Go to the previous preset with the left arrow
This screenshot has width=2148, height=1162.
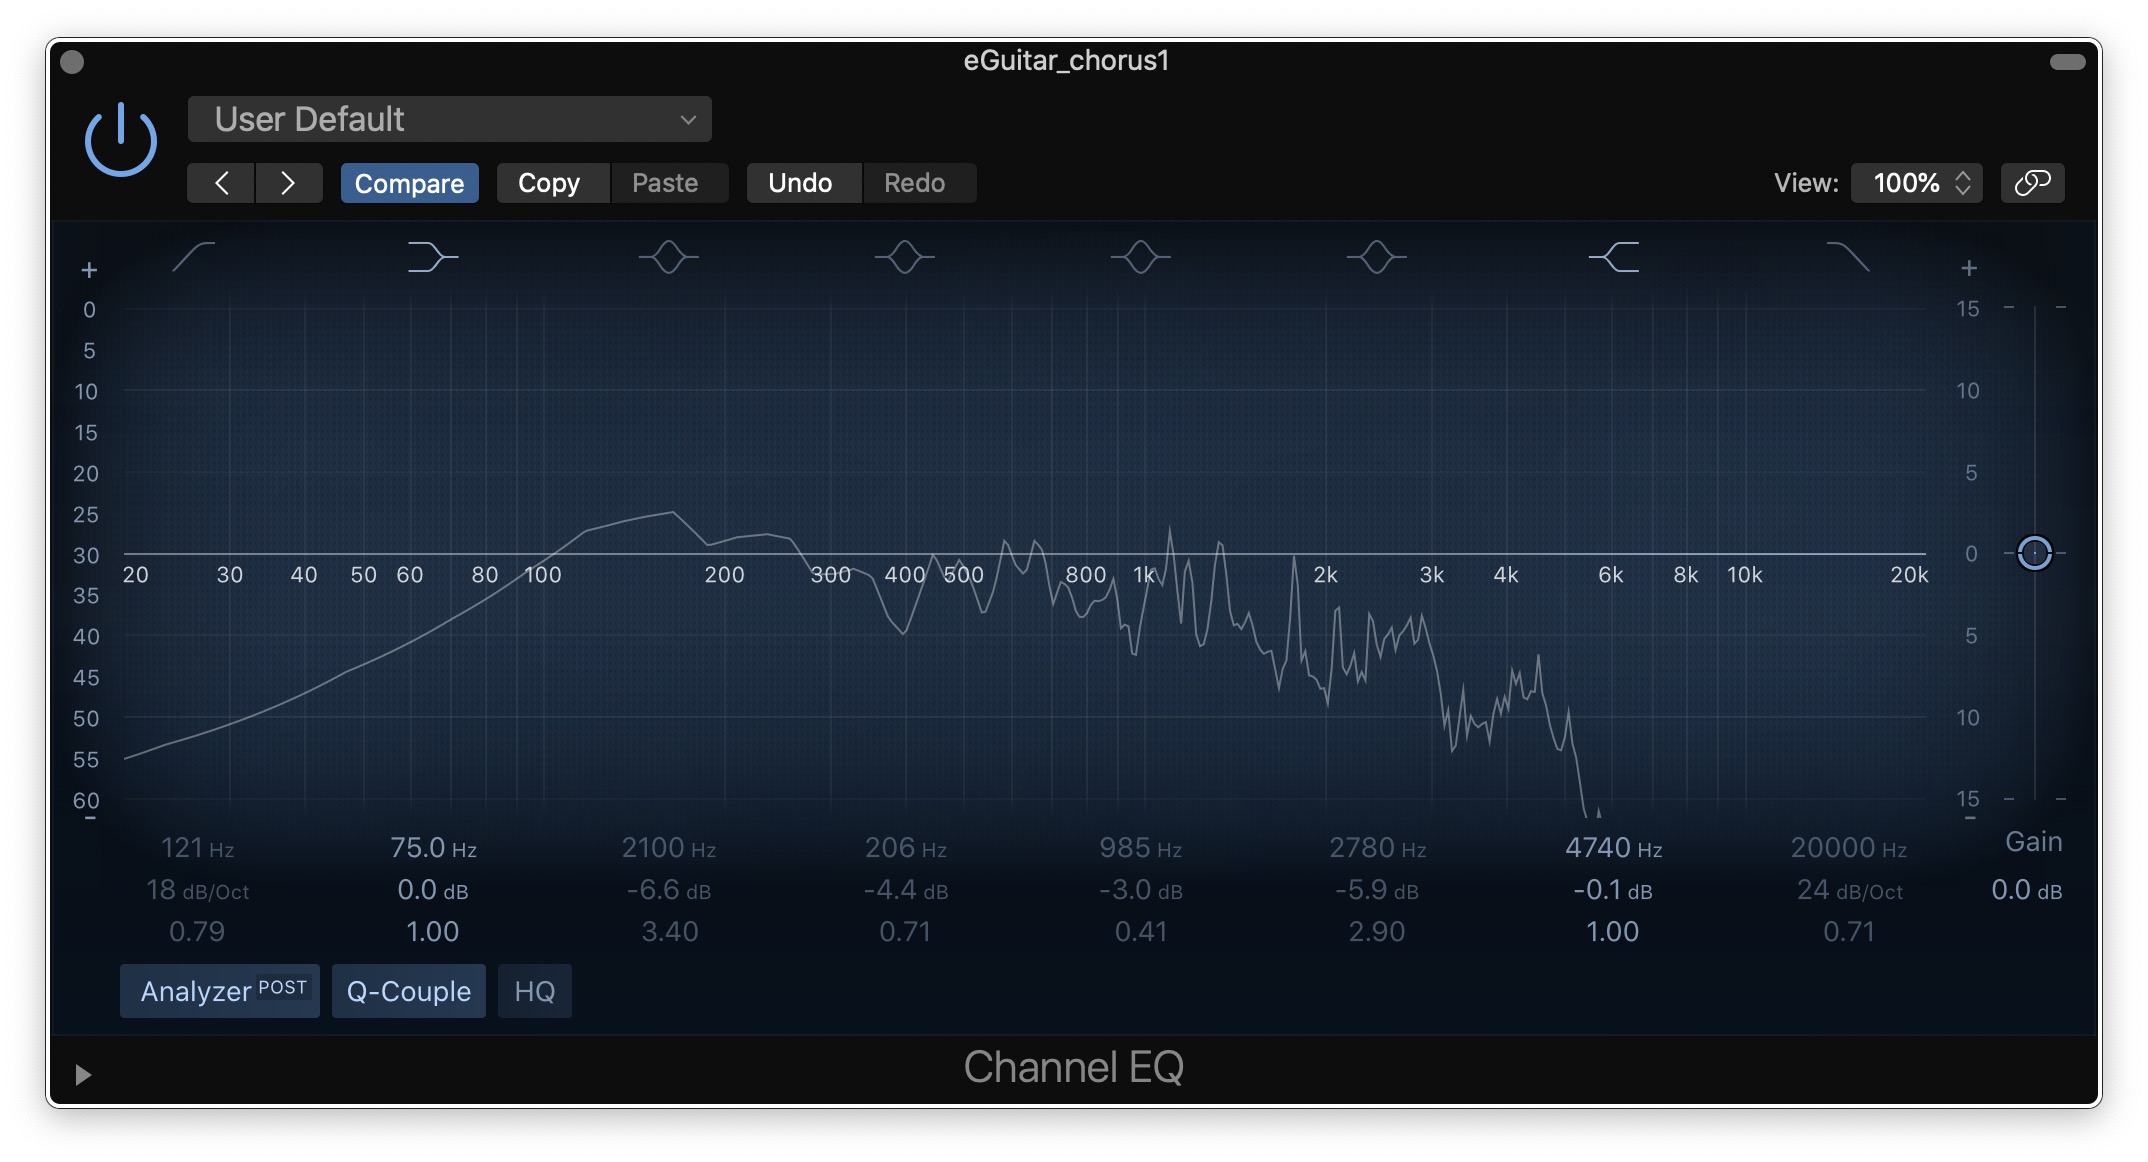click(x=221, y=183)
